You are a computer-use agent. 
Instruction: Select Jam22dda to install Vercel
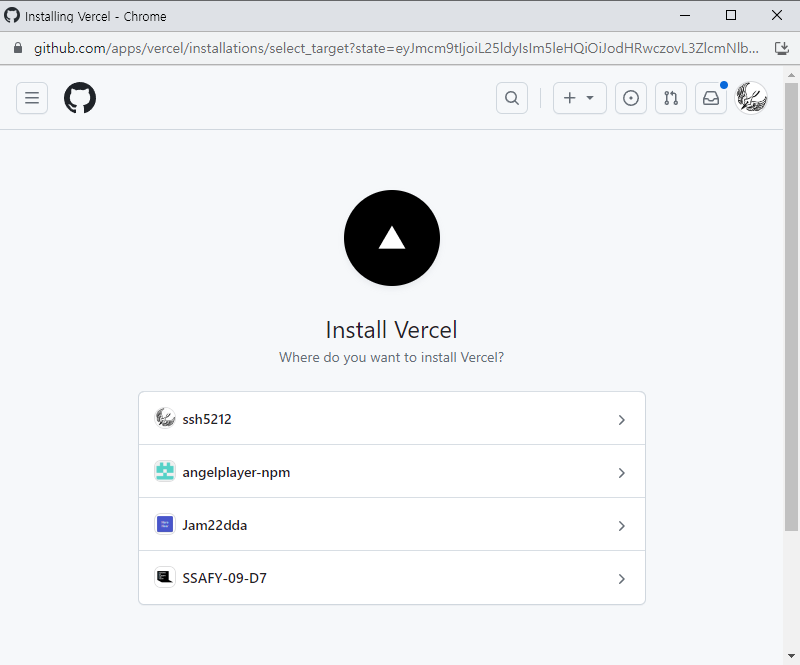coord(392,524)
